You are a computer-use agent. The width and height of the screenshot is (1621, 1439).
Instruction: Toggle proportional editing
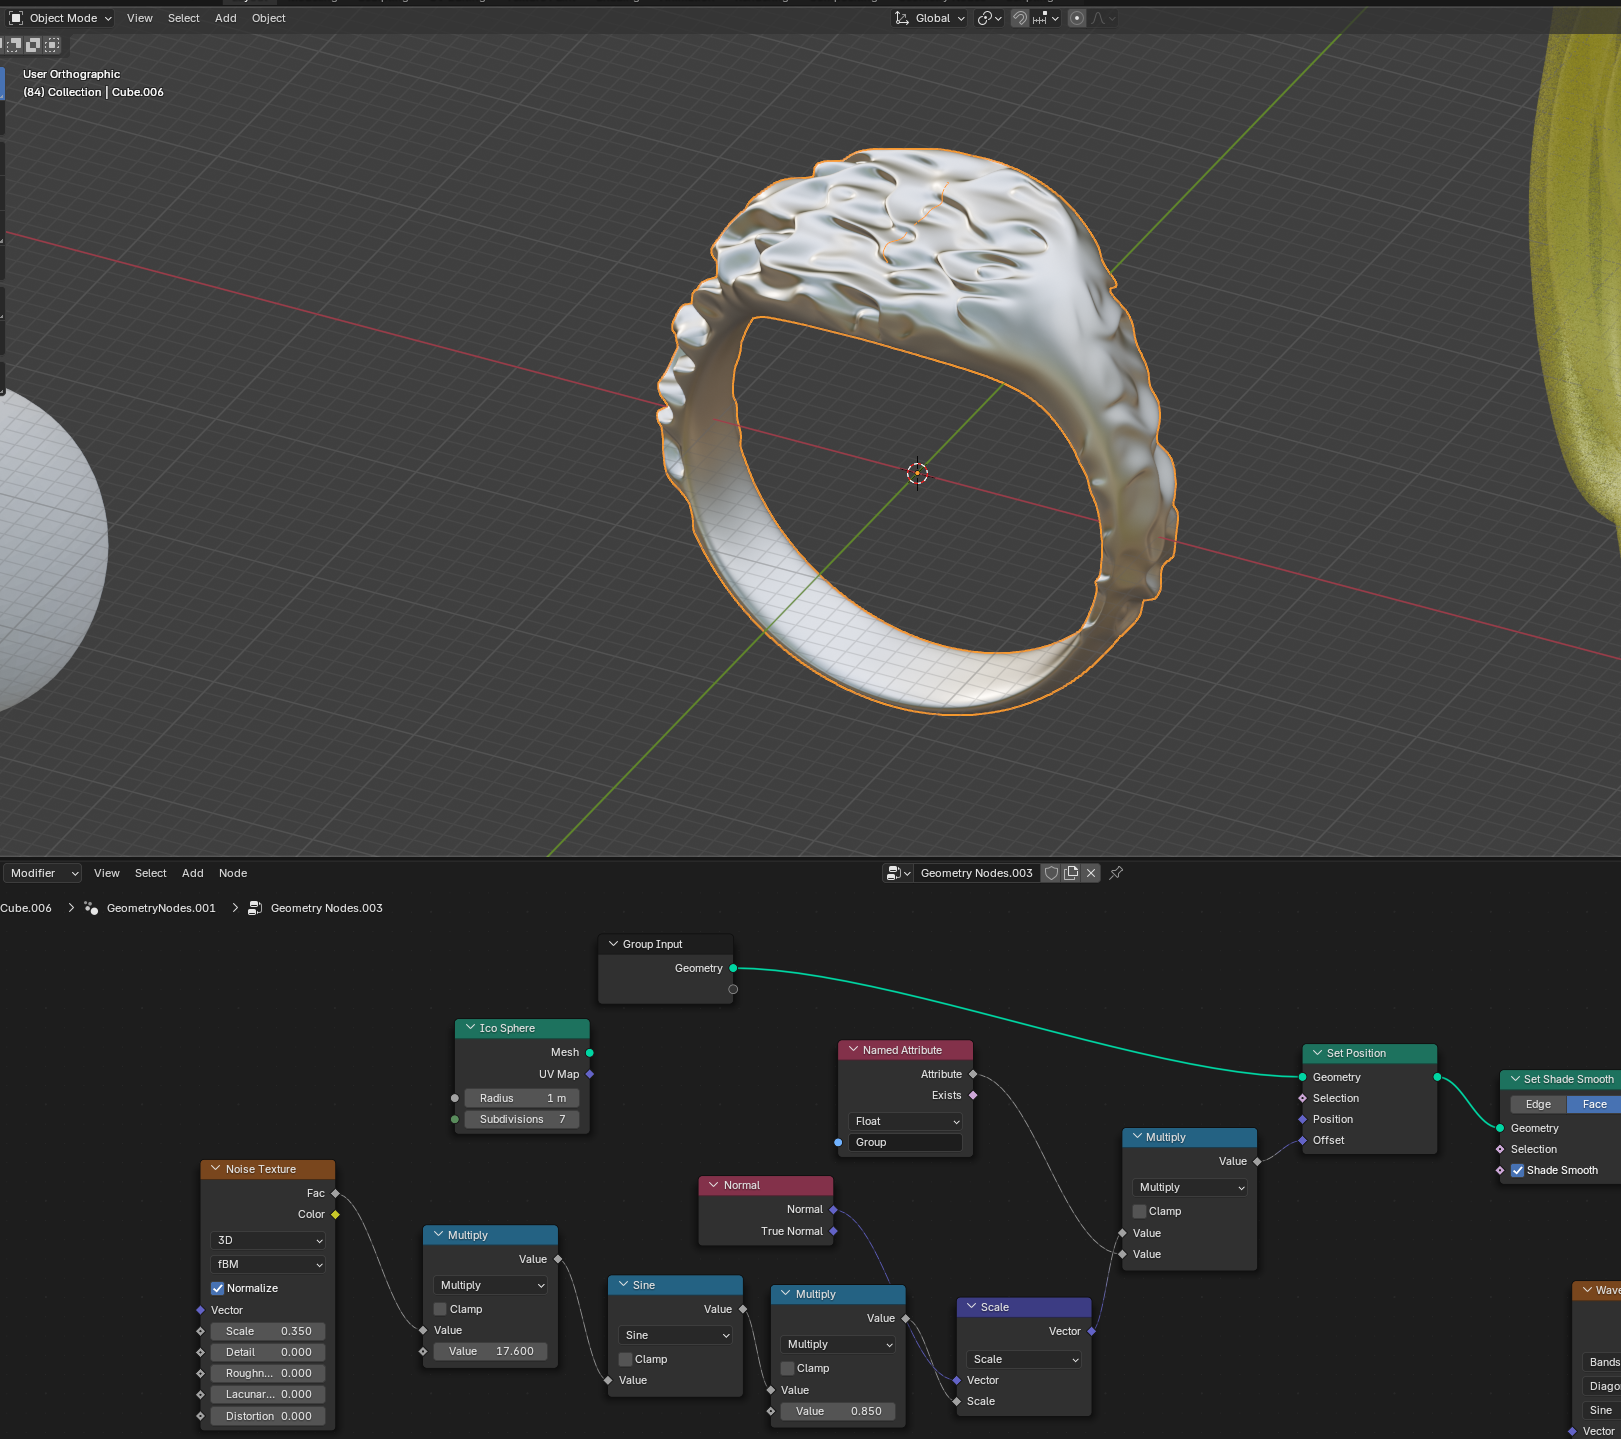point(1077,18)
